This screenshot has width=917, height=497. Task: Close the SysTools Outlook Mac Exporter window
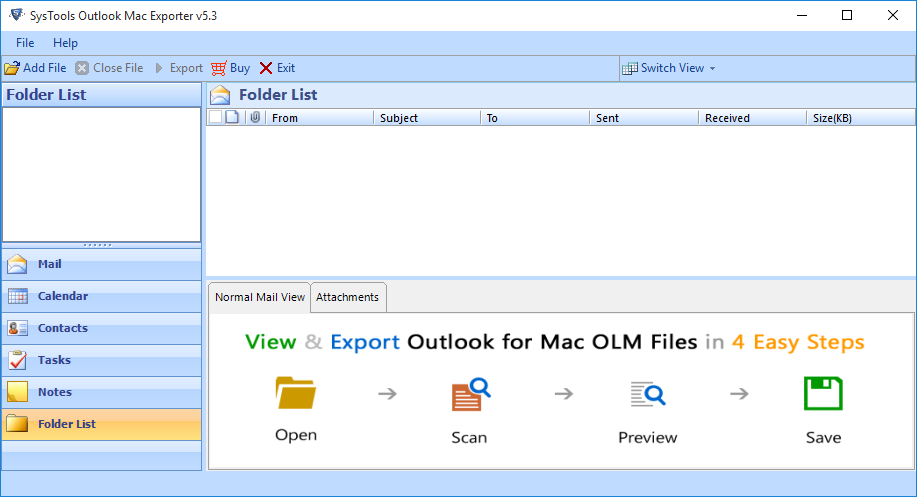[892, 15]
